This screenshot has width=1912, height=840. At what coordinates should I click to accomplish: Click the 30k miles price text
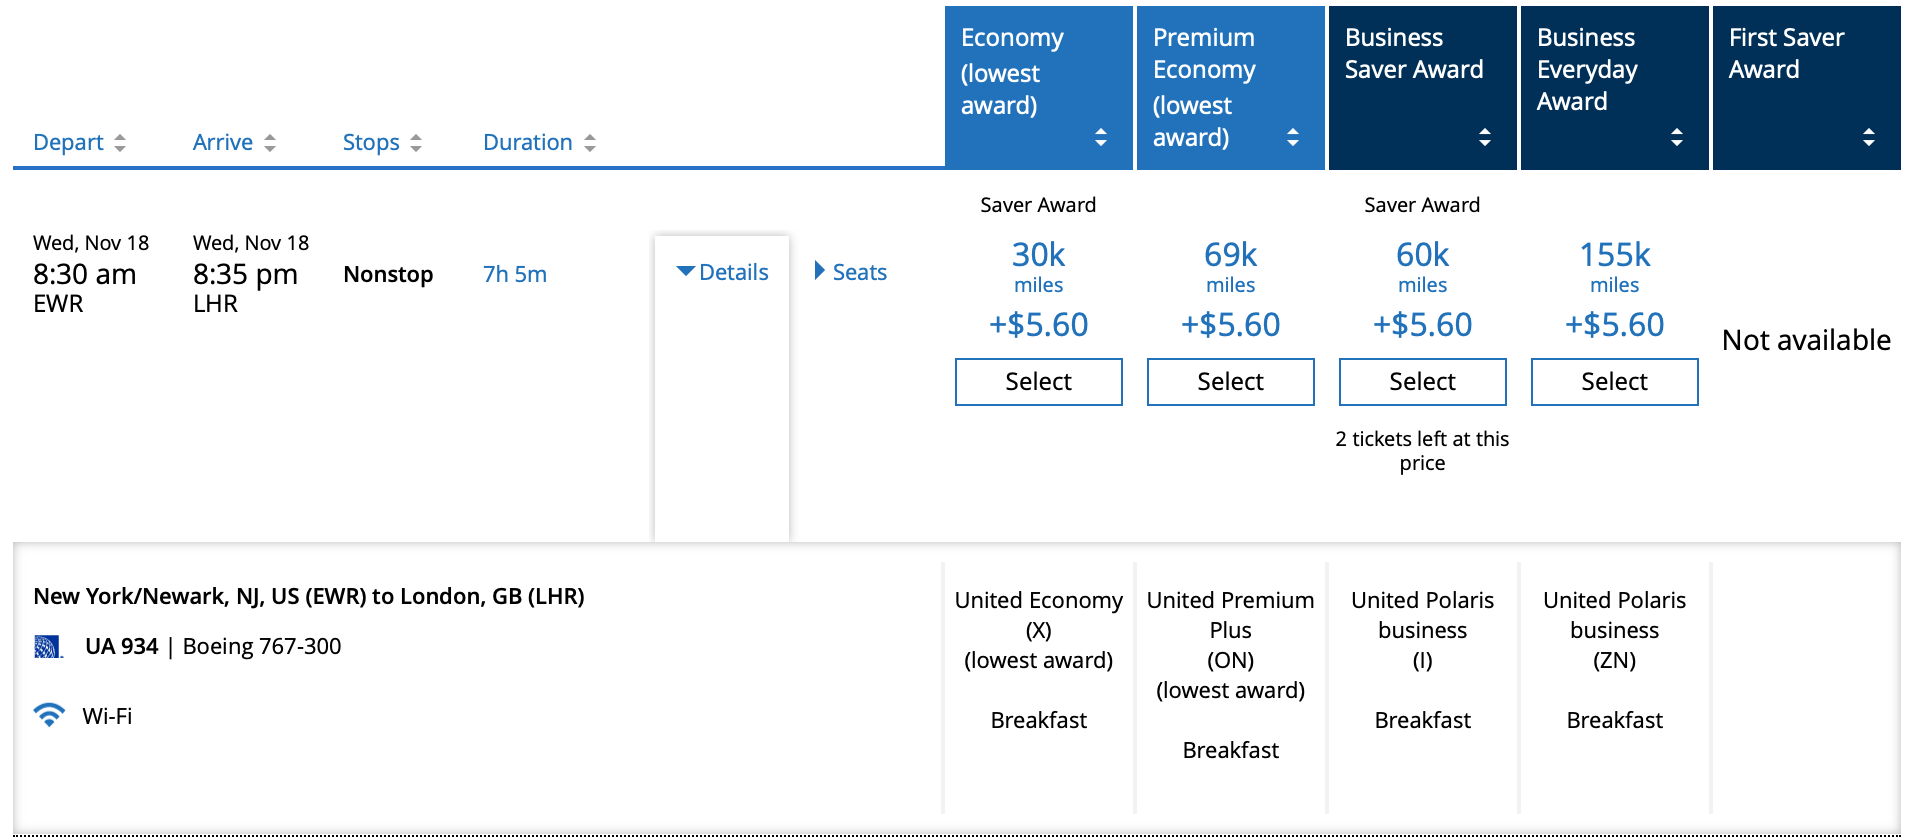1039,267
